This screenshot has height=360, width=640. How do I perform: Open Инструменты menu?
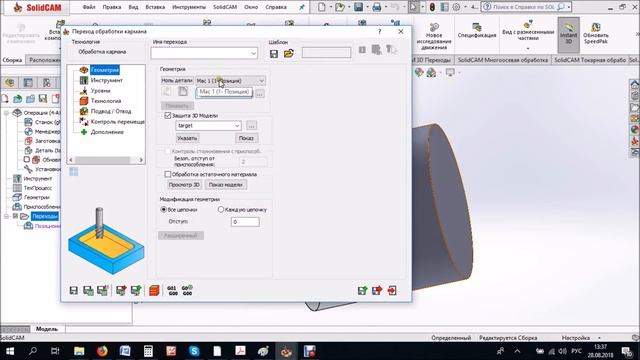[189, 7]
